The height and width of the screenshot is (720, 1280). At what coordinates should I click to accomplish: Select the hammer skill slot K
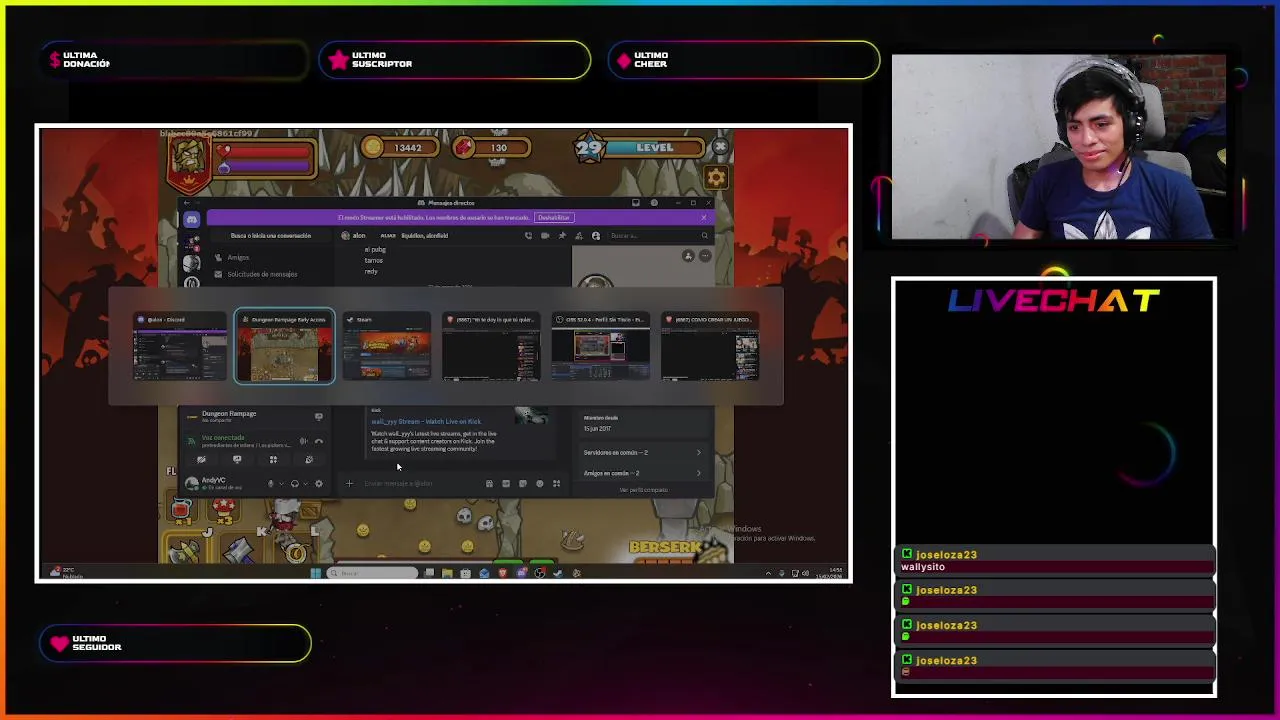[240, 548]
